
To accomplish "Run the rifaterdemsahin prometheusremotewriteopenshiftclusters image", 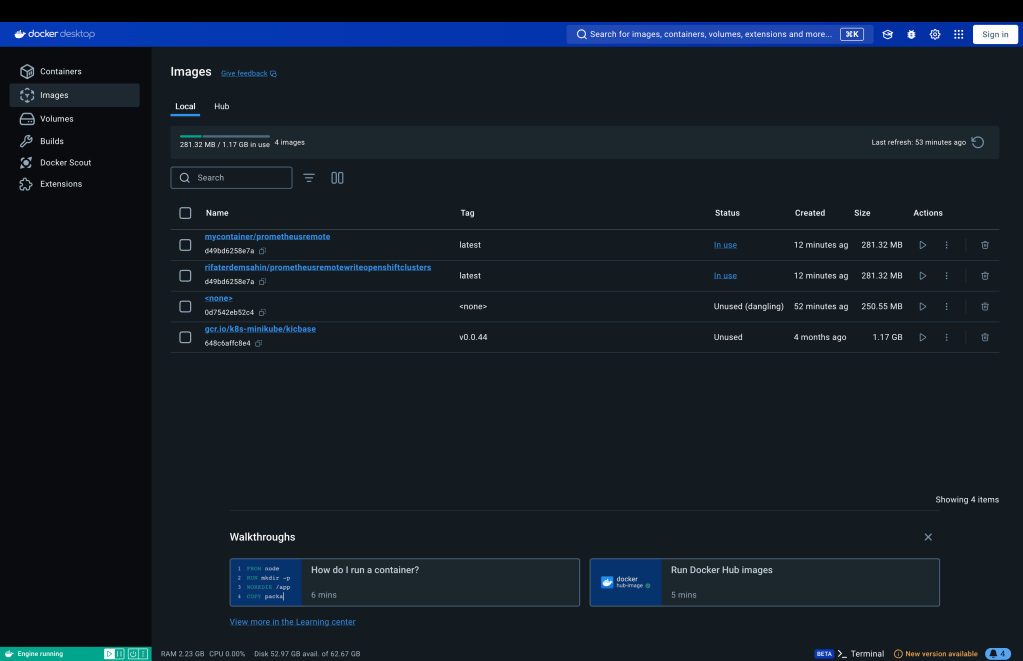I will point(923,276).
